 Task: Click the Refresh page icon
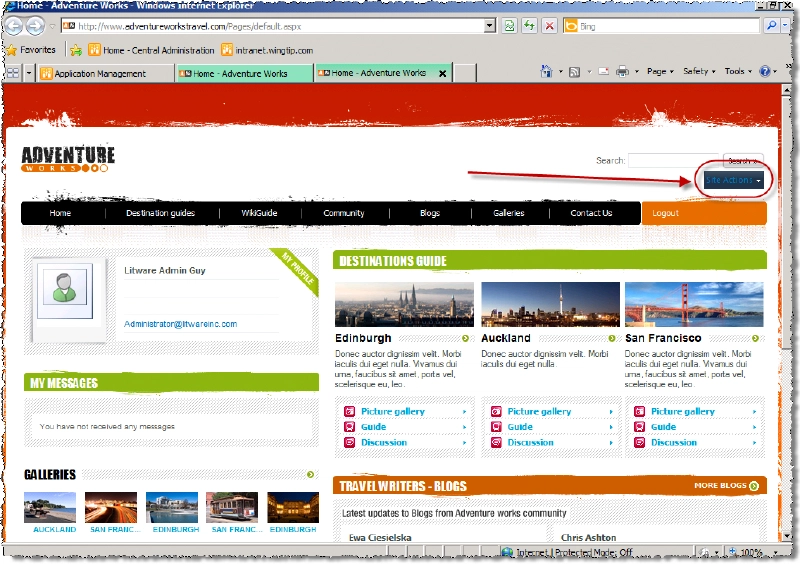pos(529,27)
